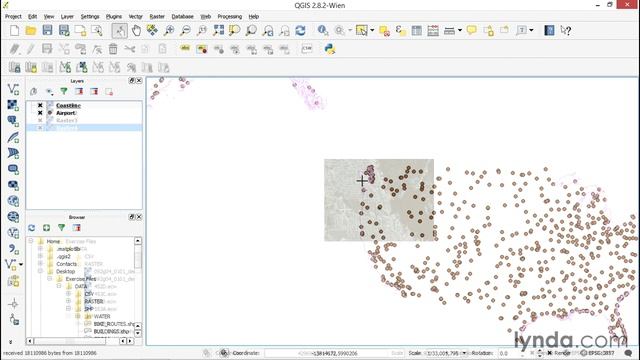Expand the Contacts folder in Browser
The width and height of the screenshot is (640, 360).
tap(40, 264)
